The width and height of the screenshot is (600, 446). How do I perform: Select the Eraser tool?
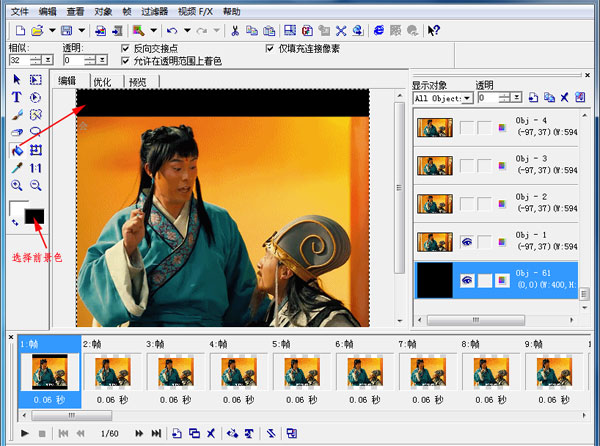click(x=16, y=132)
